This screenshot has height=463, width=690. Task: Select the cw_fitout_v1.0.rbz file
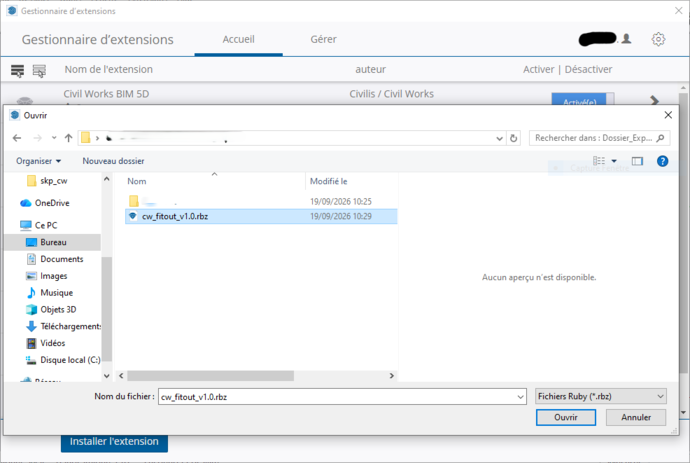261,217
